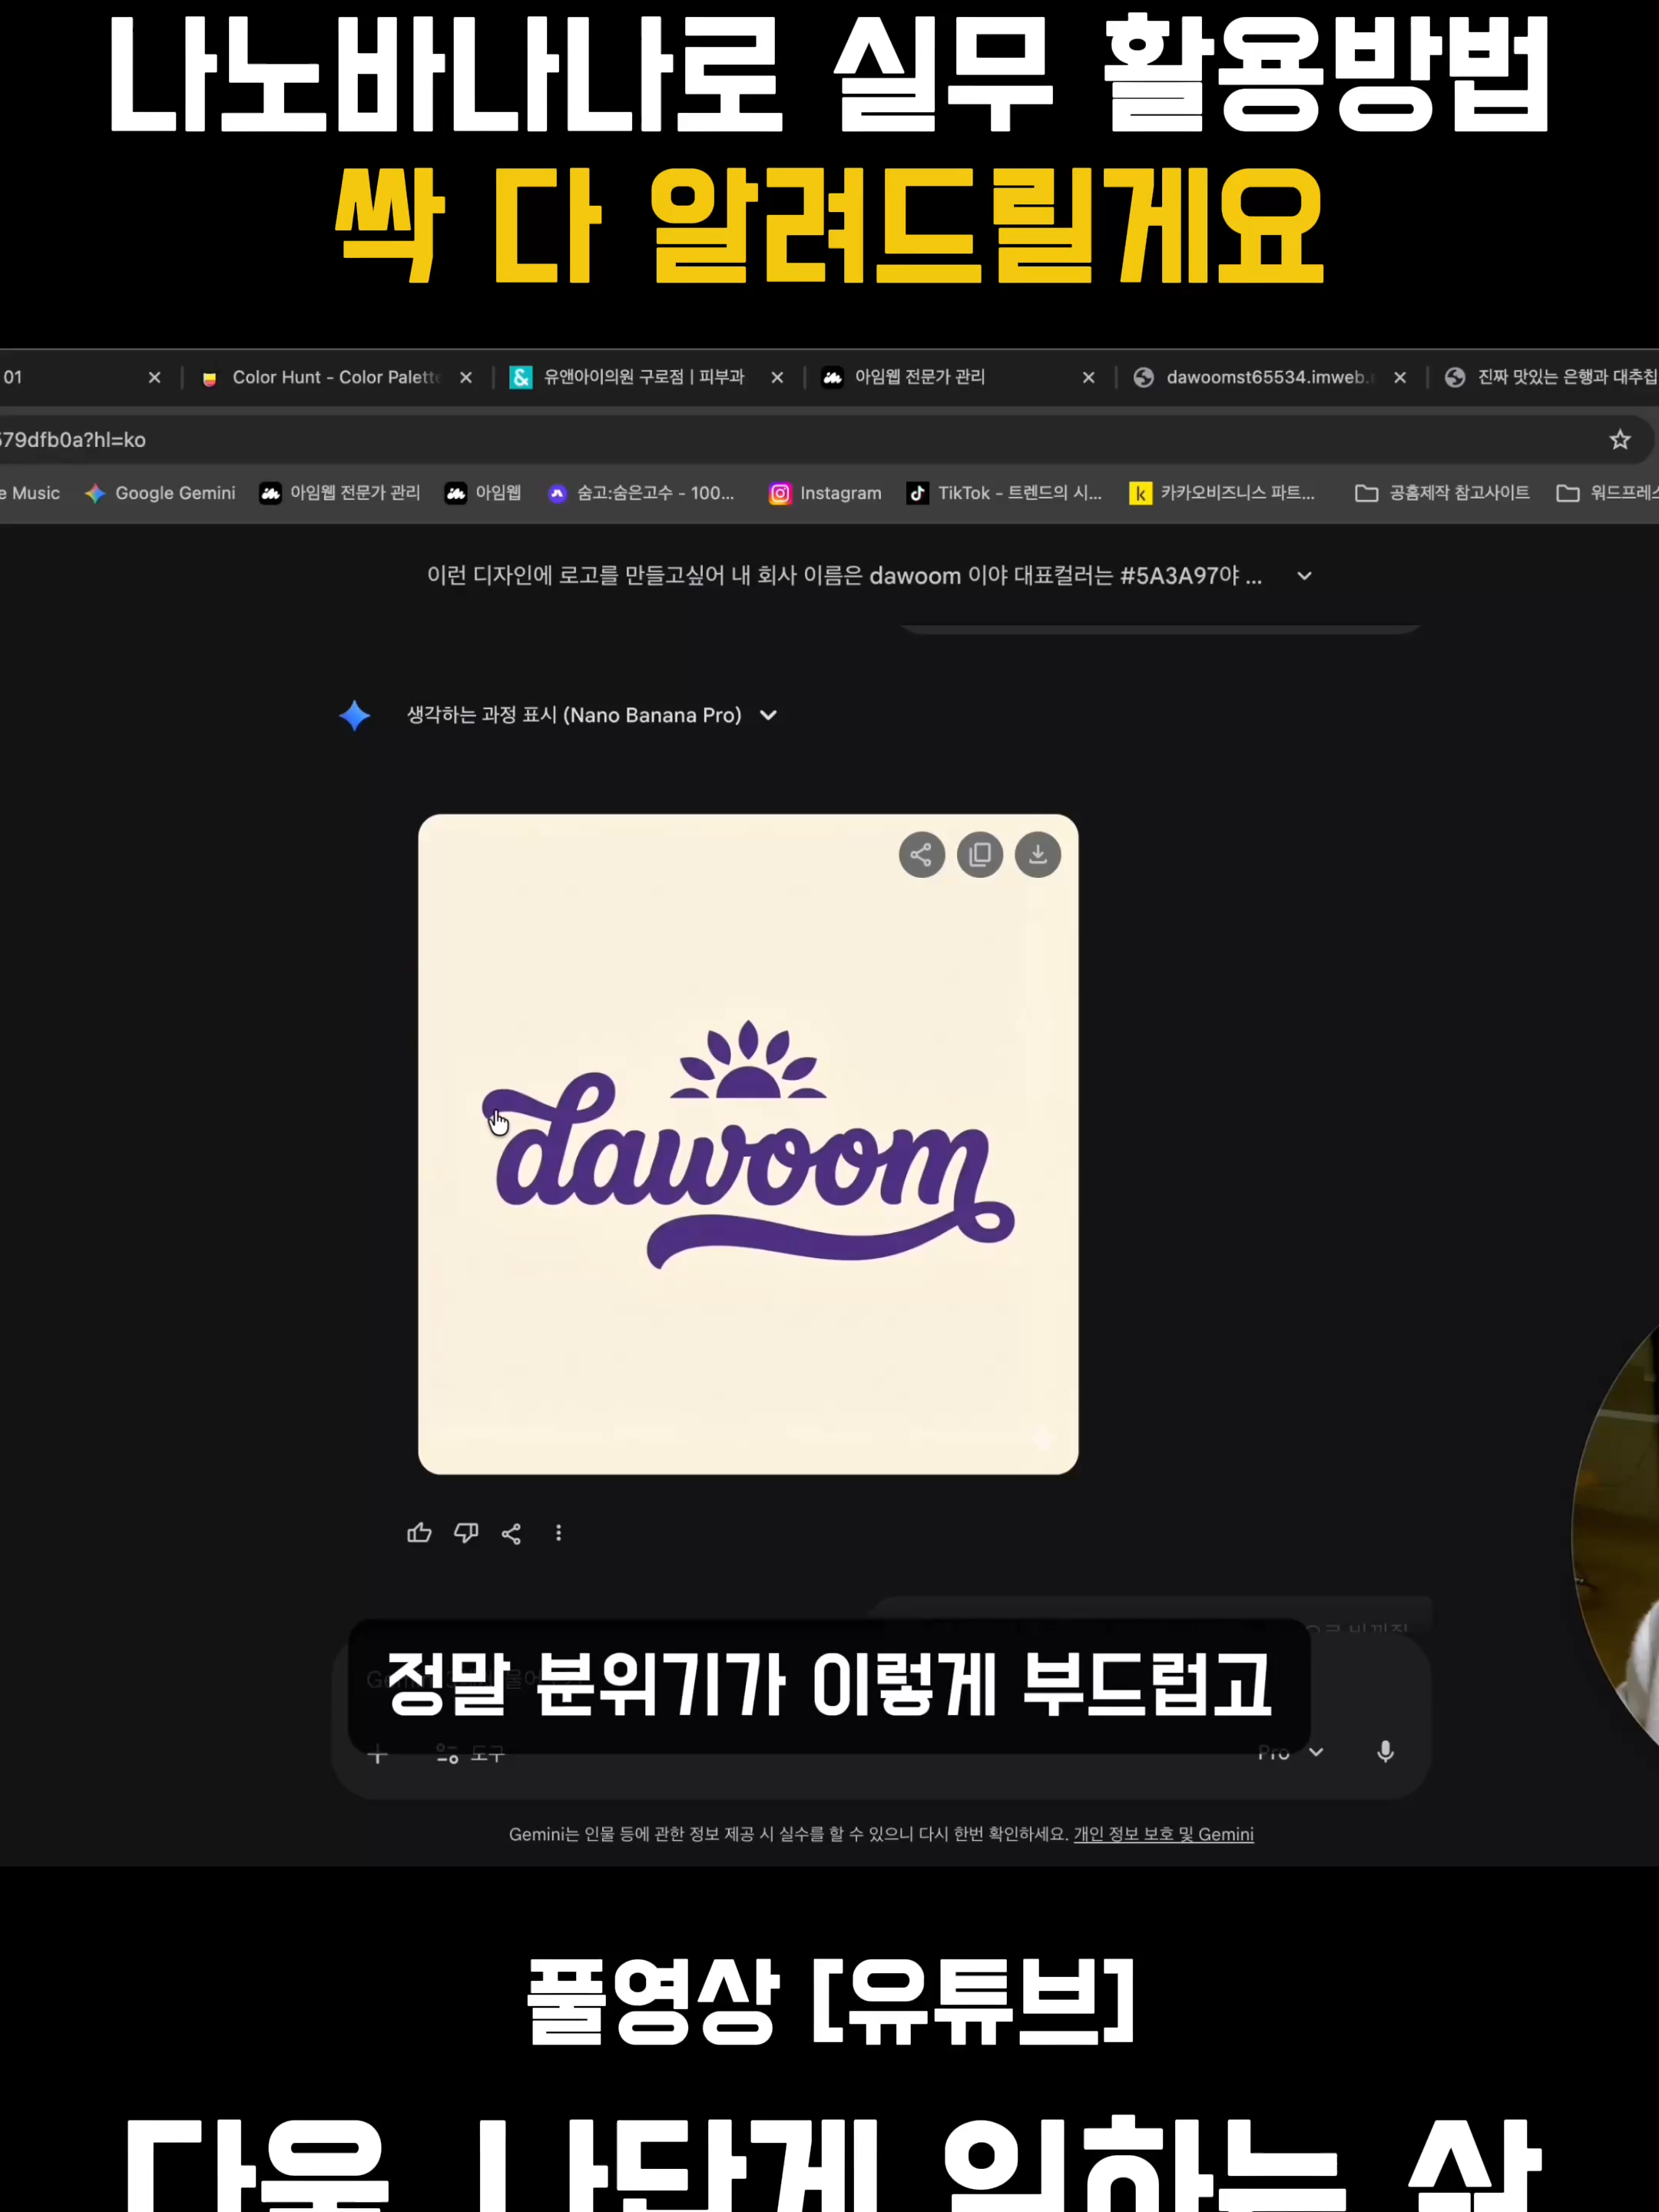Viewport: 1659px width, 2212px height.
Task: Expand the prompt text chevron
Action: point(1304,576)
